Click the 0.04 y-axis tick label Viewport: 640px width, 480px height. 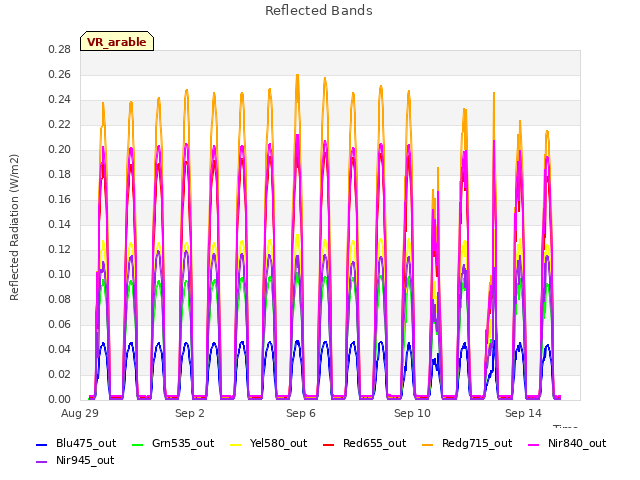60,349
